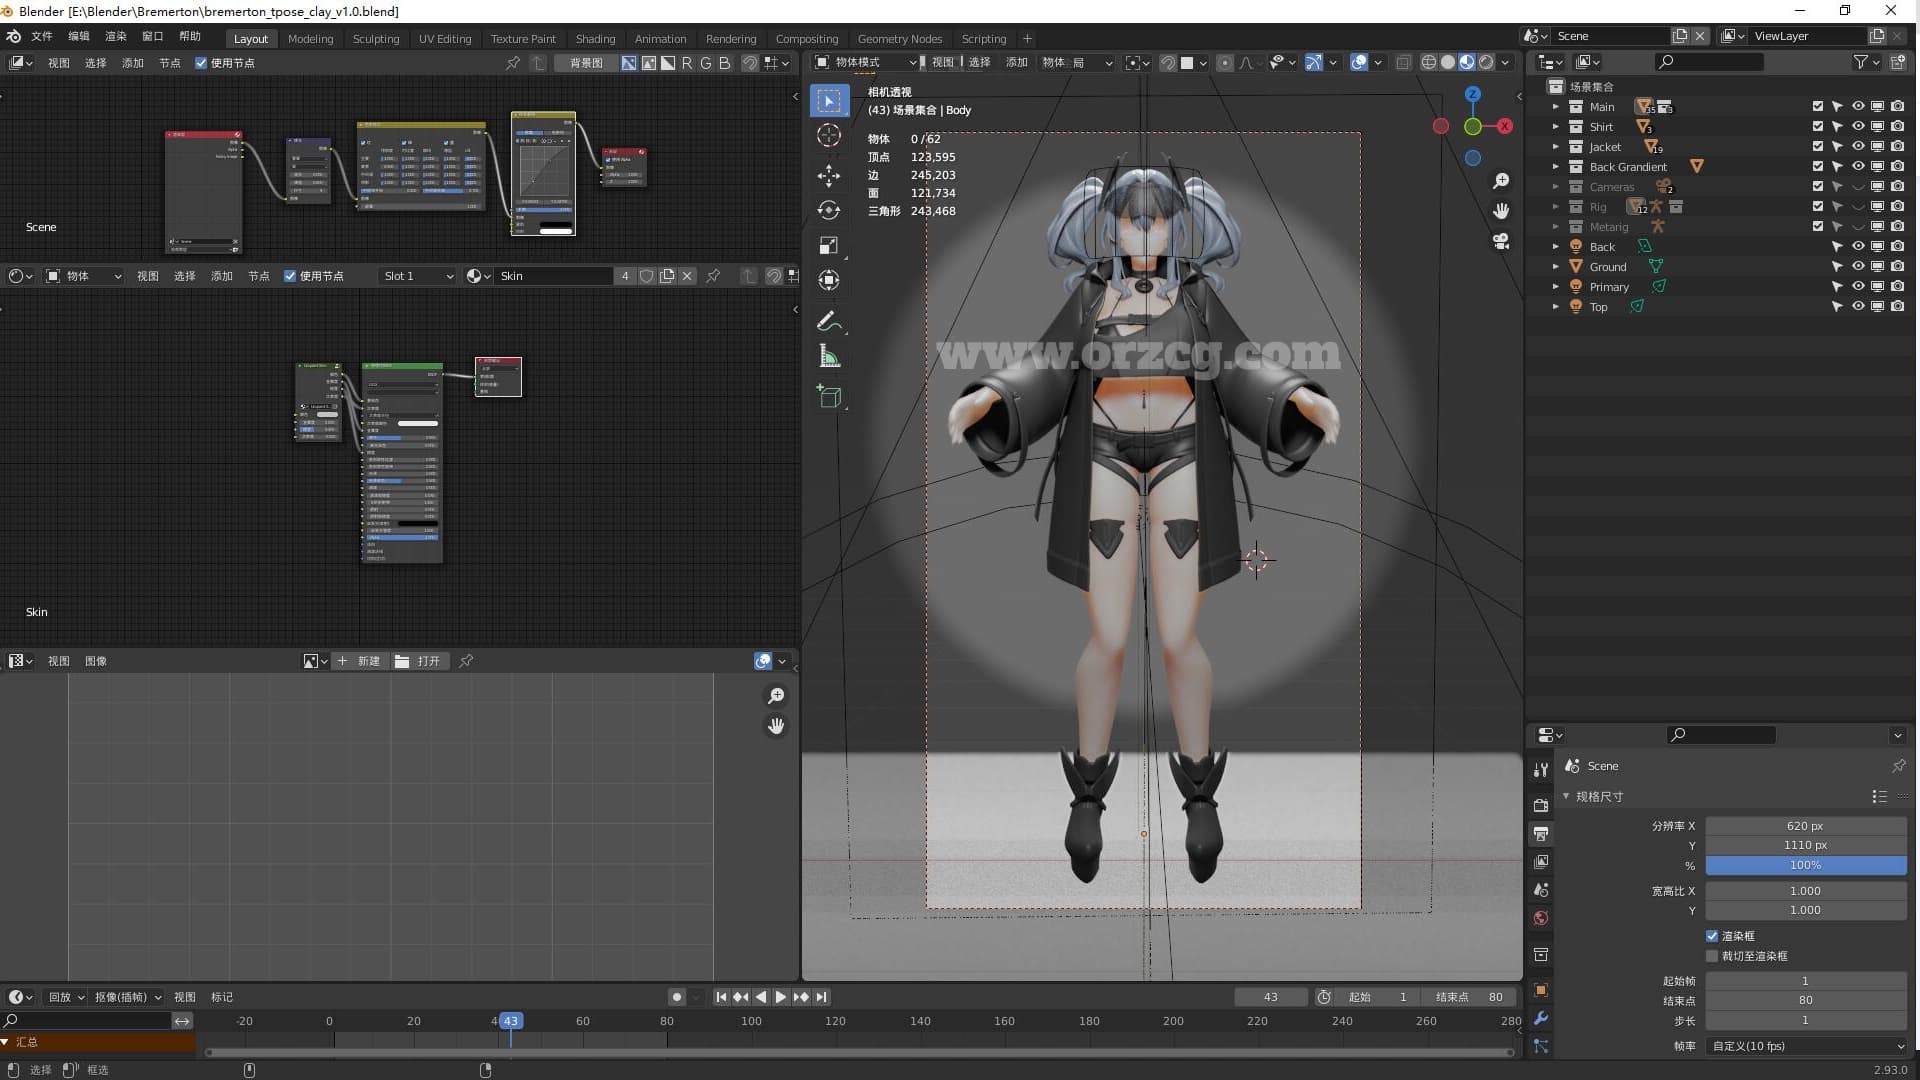The image size is (1920, 1080).
Task: Click the Open image button in image editor
Action: (x=418, y=661)
